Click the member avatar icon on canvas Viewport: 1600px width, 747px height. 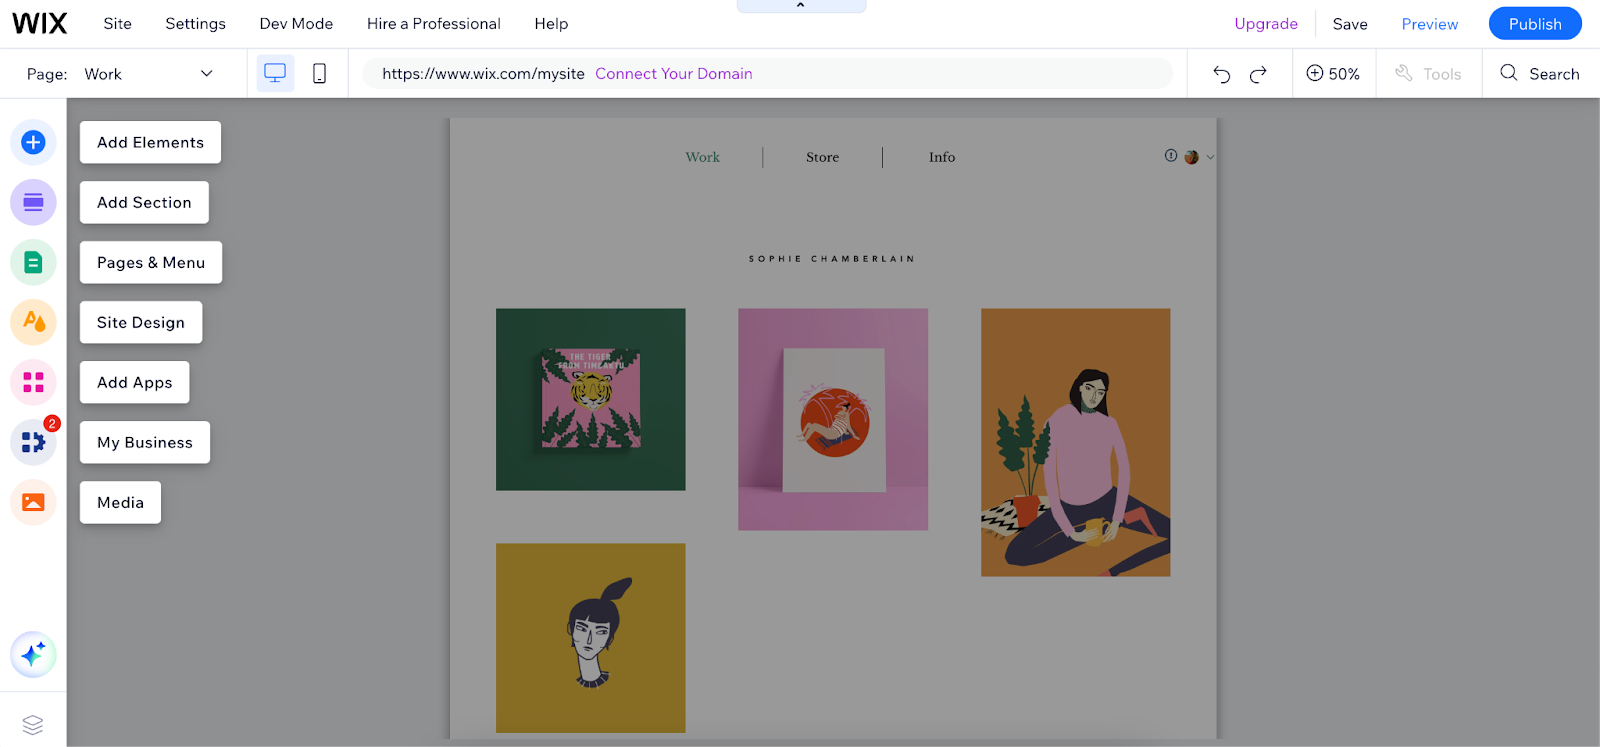(1191, 157)
